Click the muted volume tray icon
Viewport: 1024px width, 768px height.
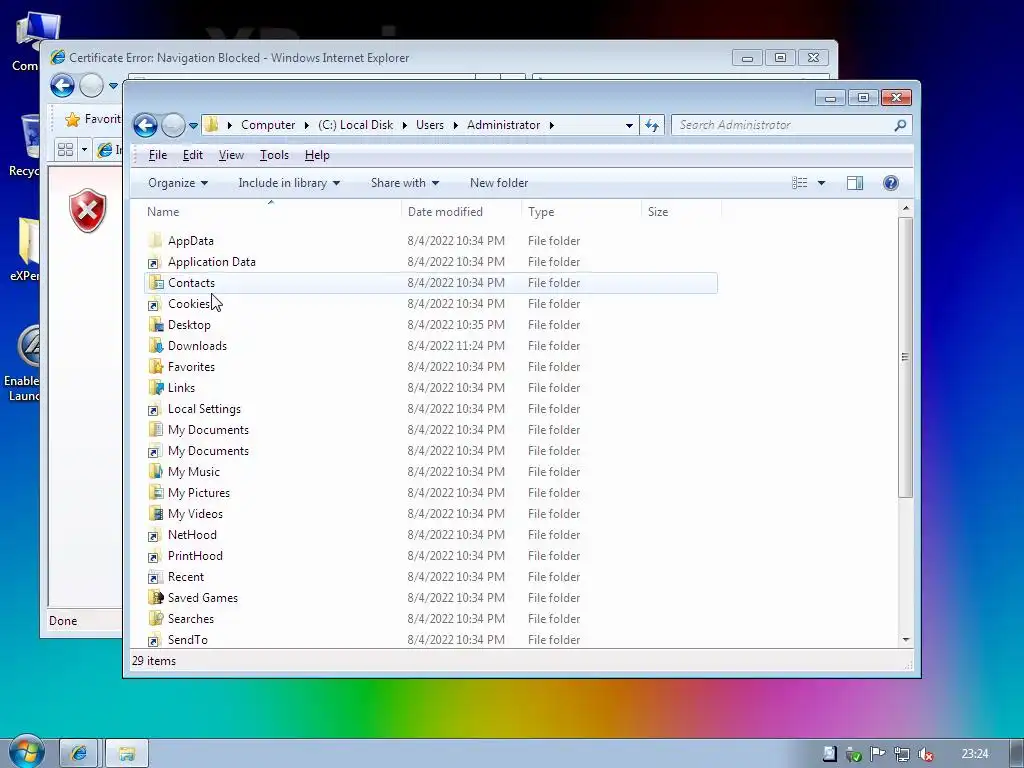925,754
